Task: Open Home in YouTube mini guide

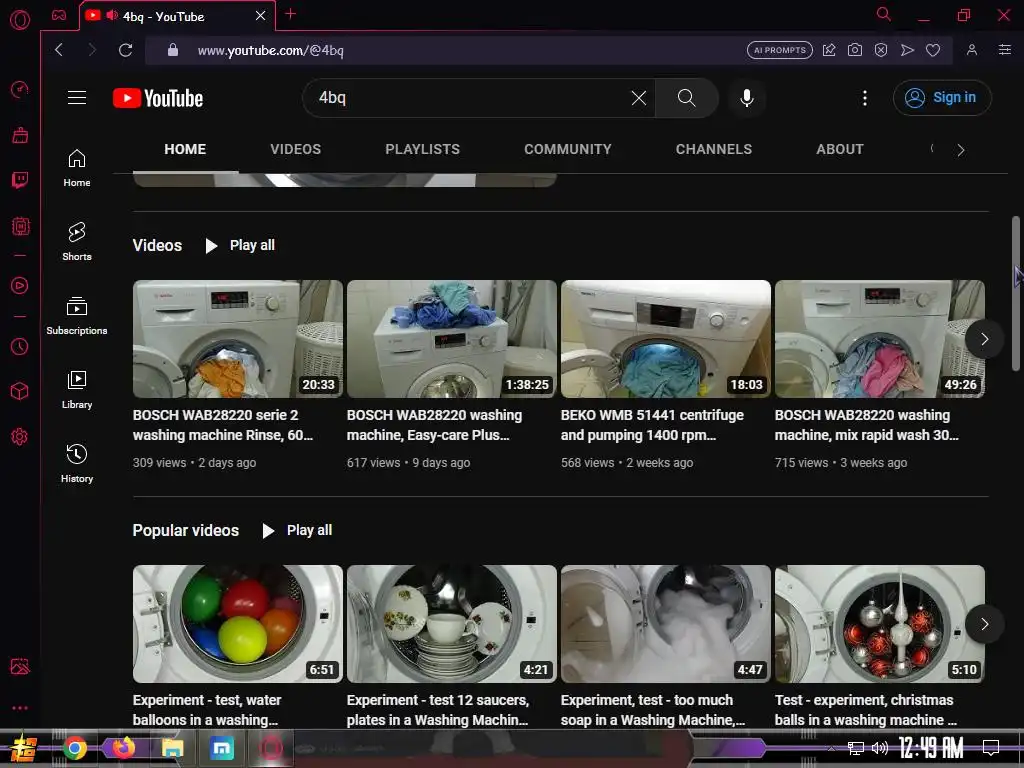Action: (77, 168)
